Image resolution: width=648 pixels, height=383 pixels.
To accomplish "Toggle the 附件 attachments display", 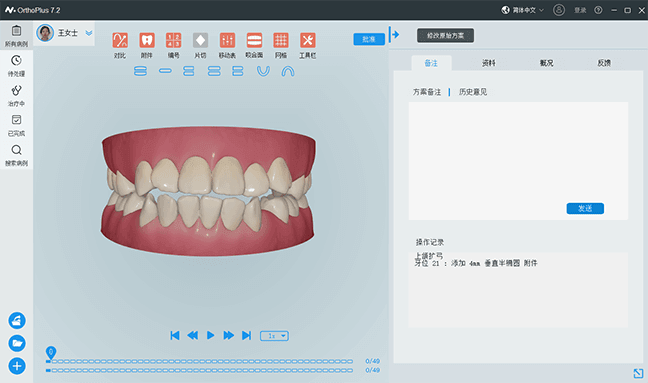I will [147, 40].
